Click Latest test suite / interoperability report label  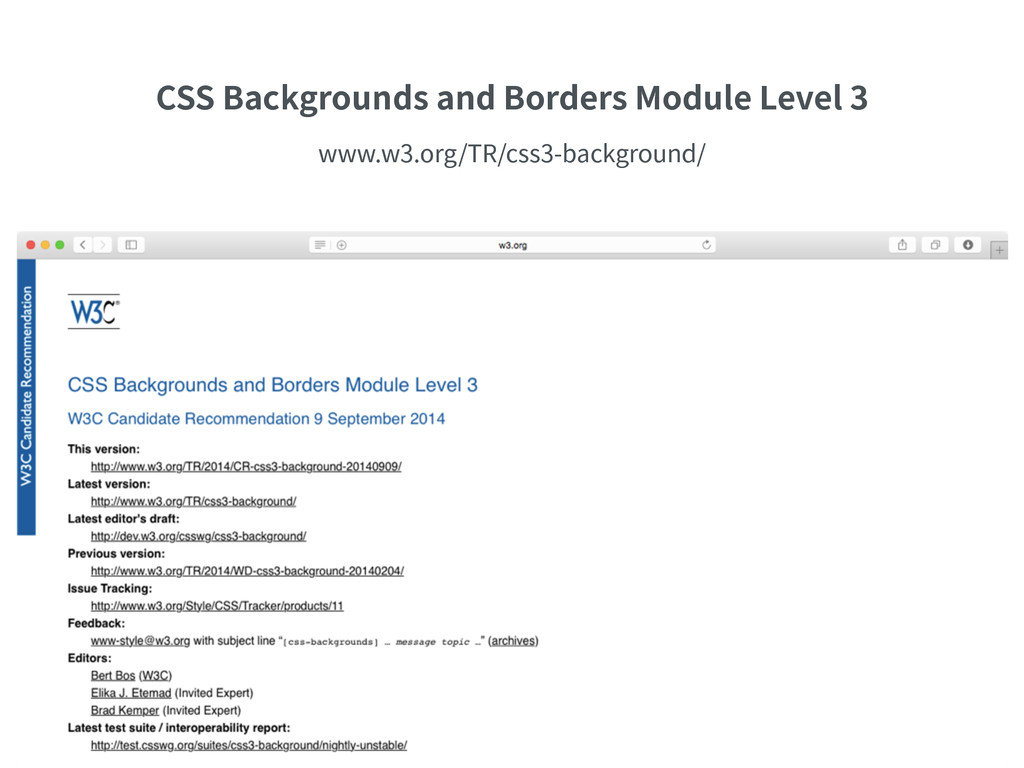click(x=179, y=728)
